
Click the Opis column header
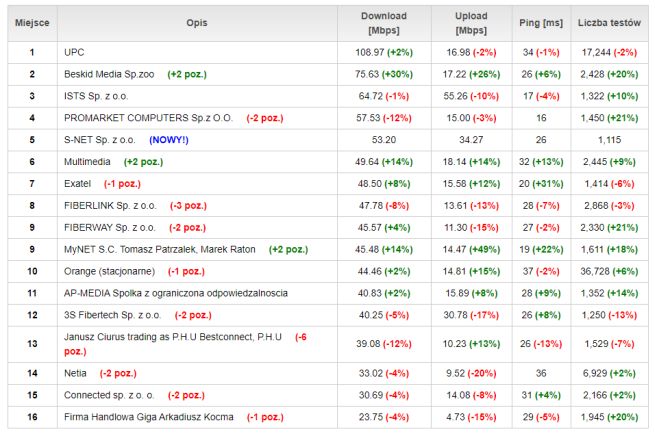tap(197, 23)
